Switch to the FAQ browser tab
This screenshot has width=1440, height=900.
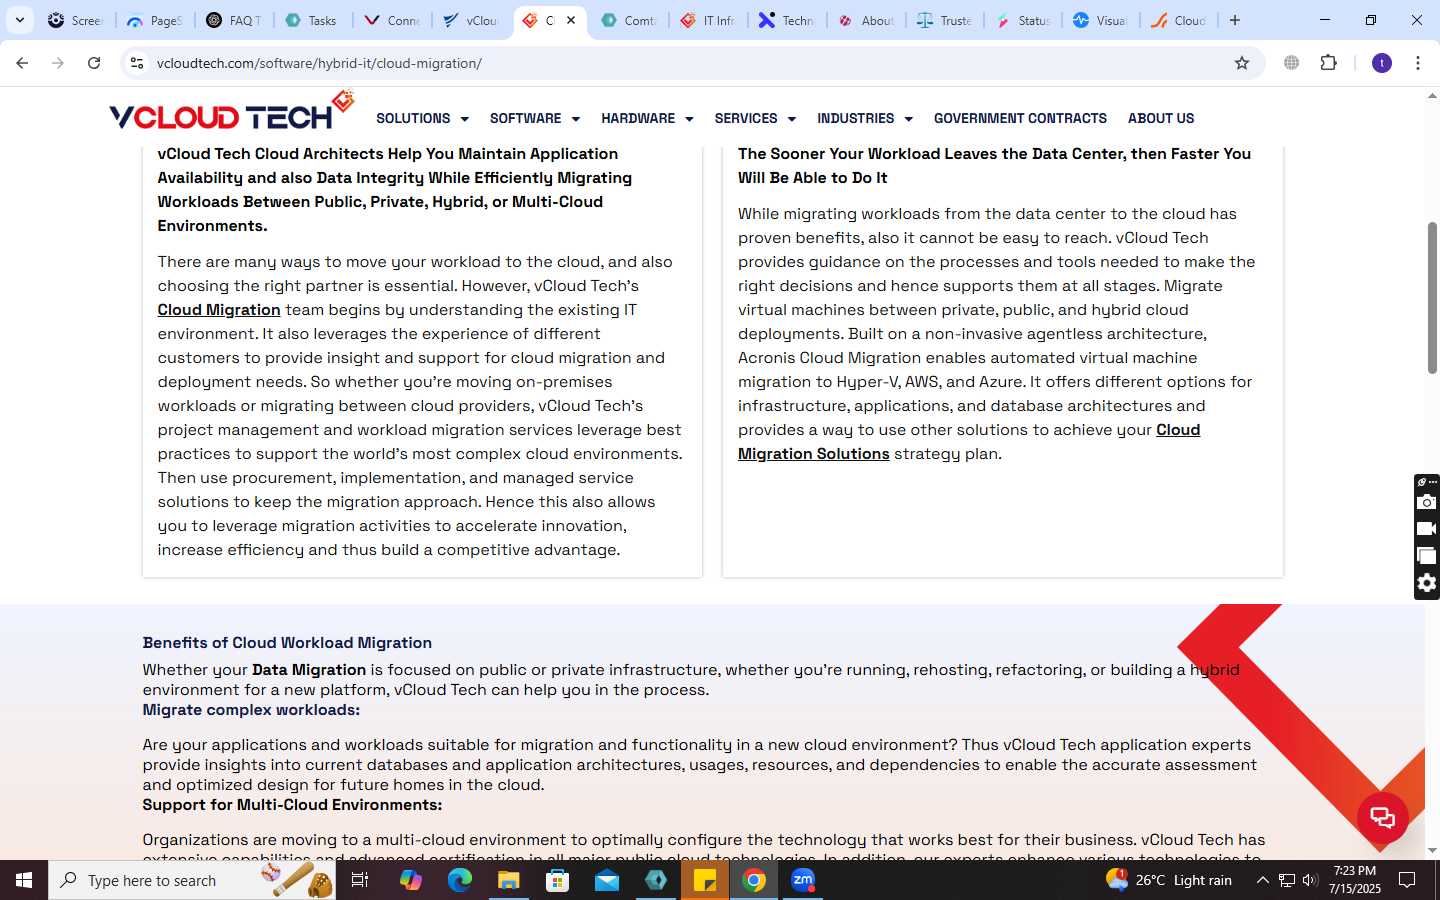[234, 20]
